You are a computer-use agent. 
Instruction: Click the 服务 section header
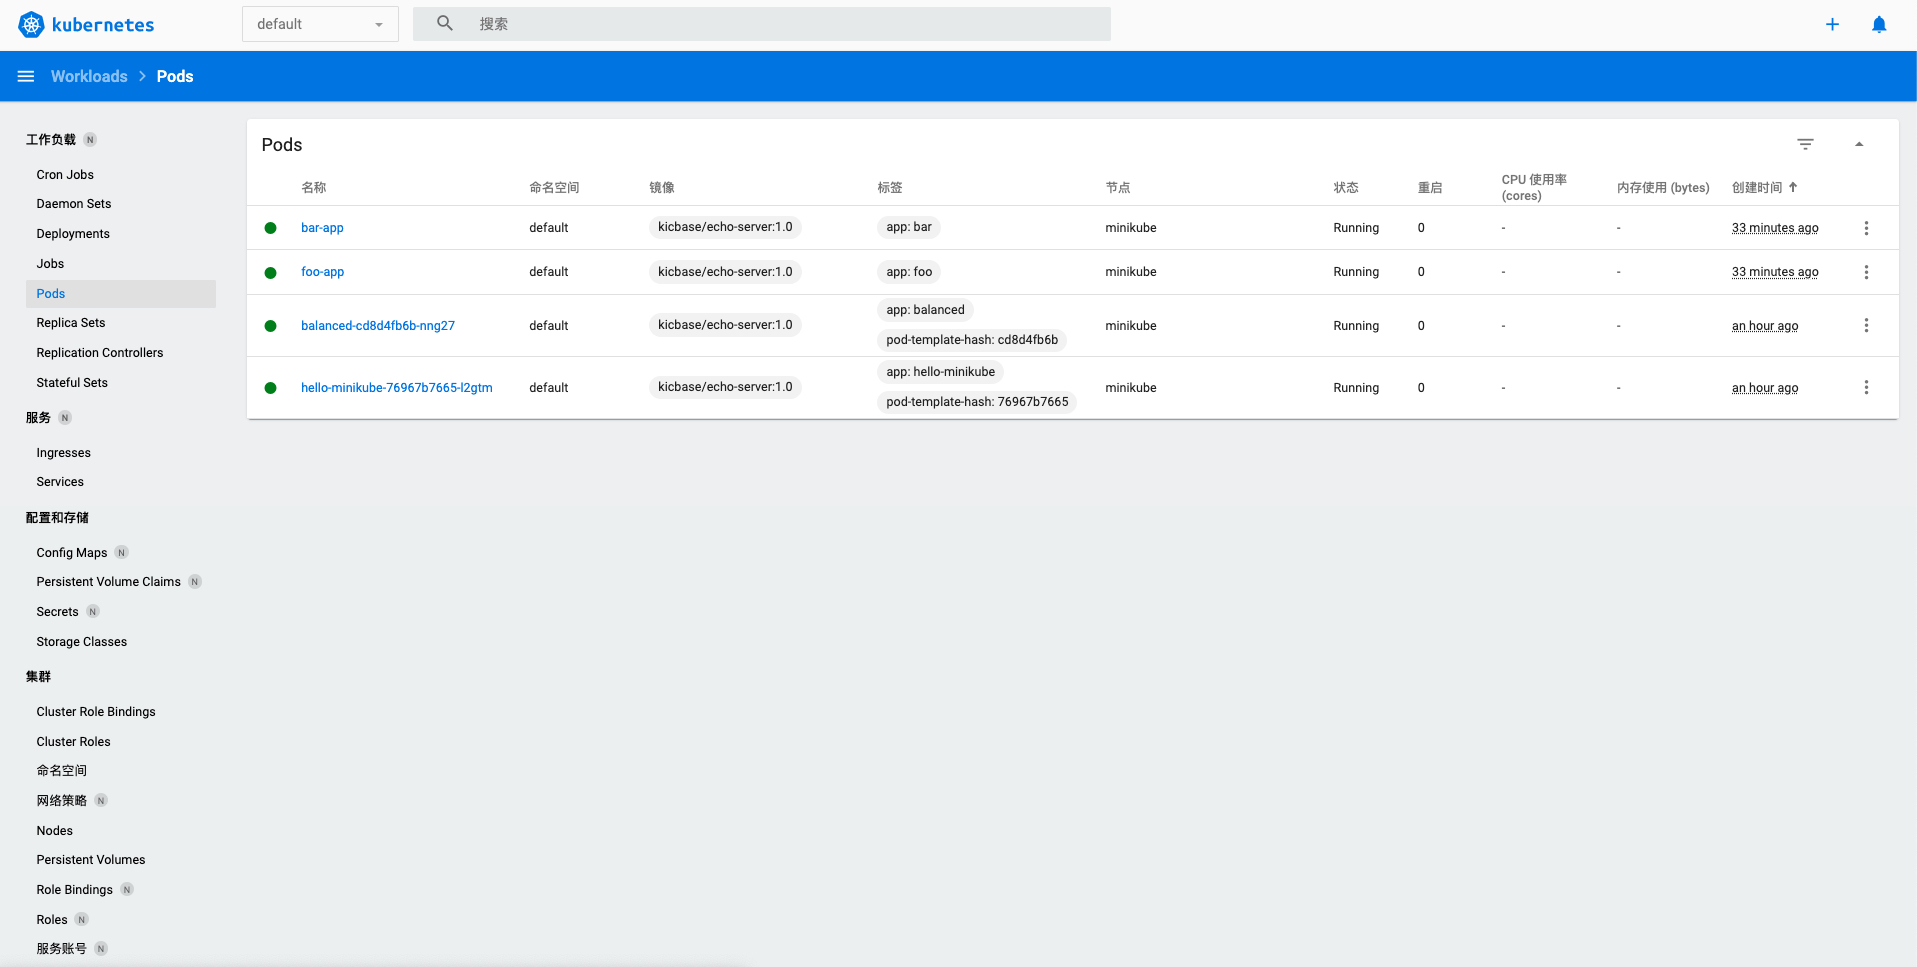38,418
